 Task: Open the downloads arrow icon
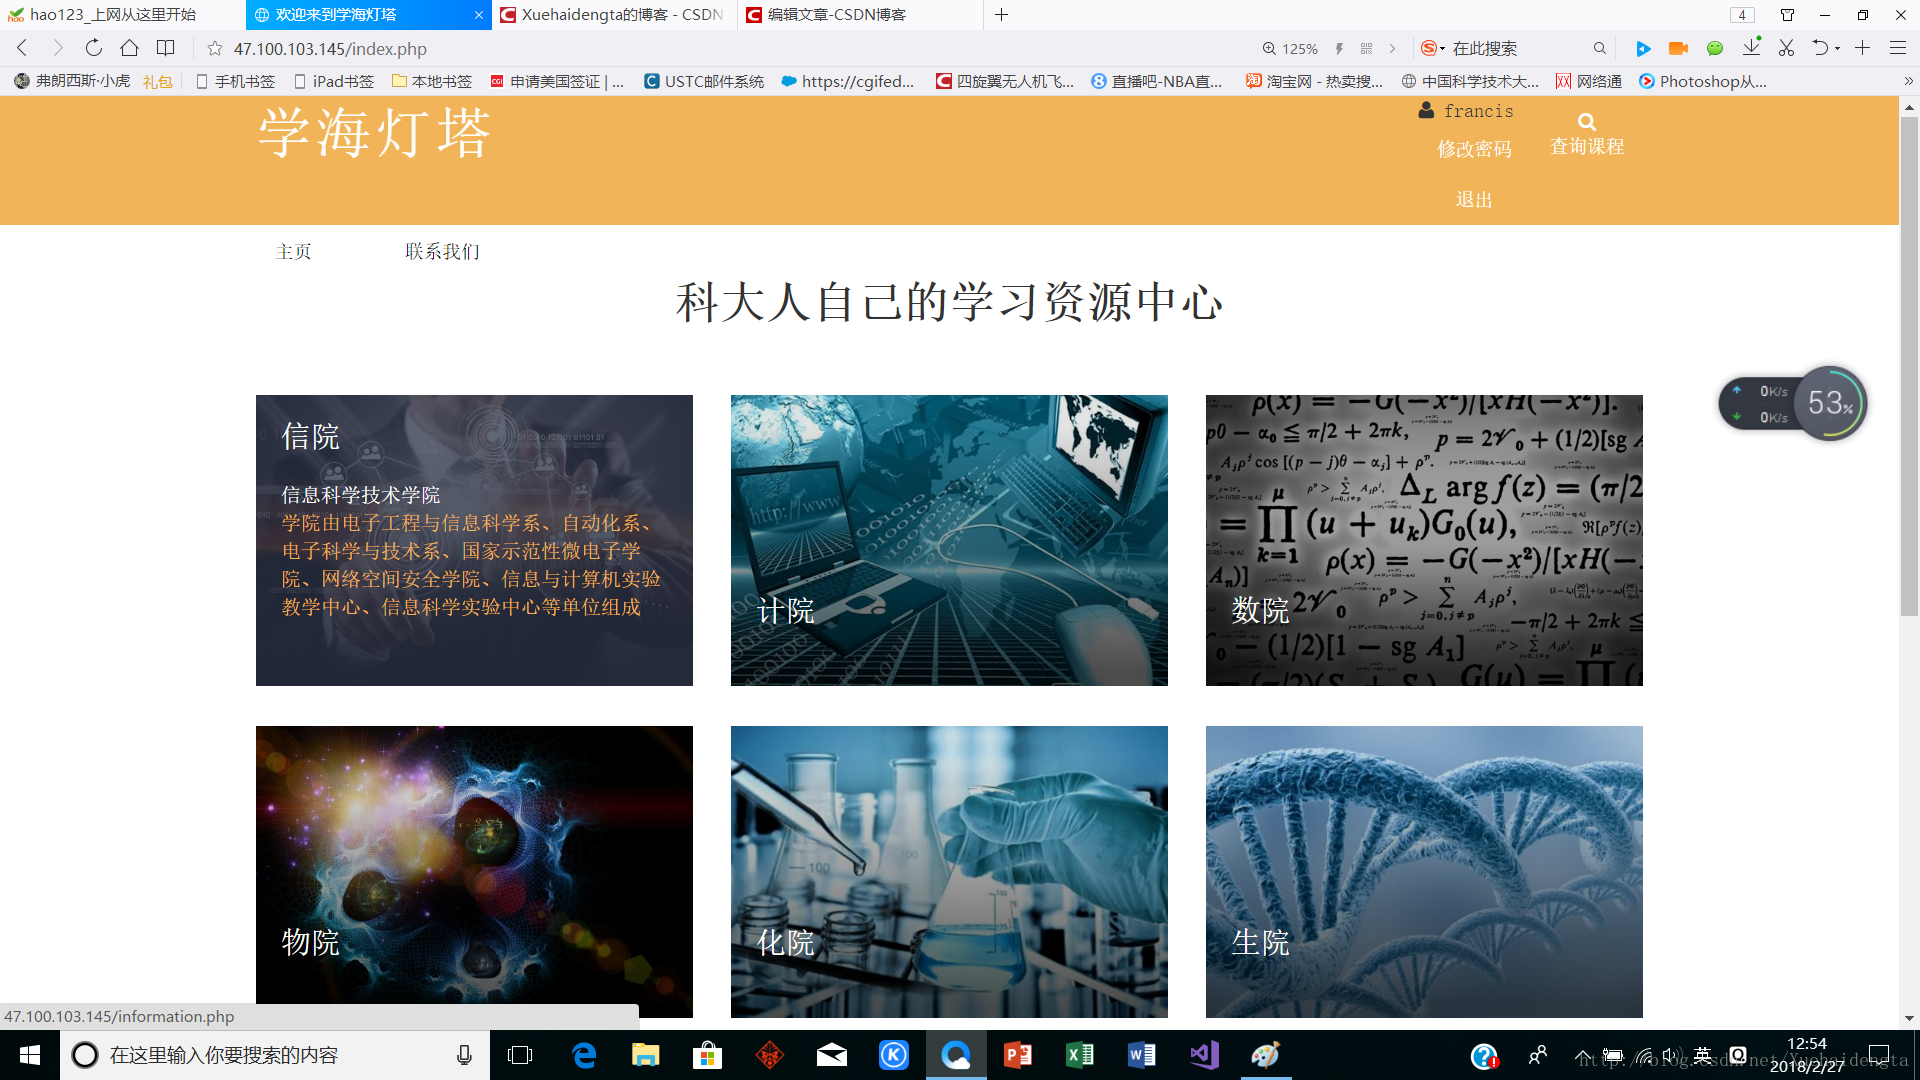pyautogui.click(x=1751, y=47)
